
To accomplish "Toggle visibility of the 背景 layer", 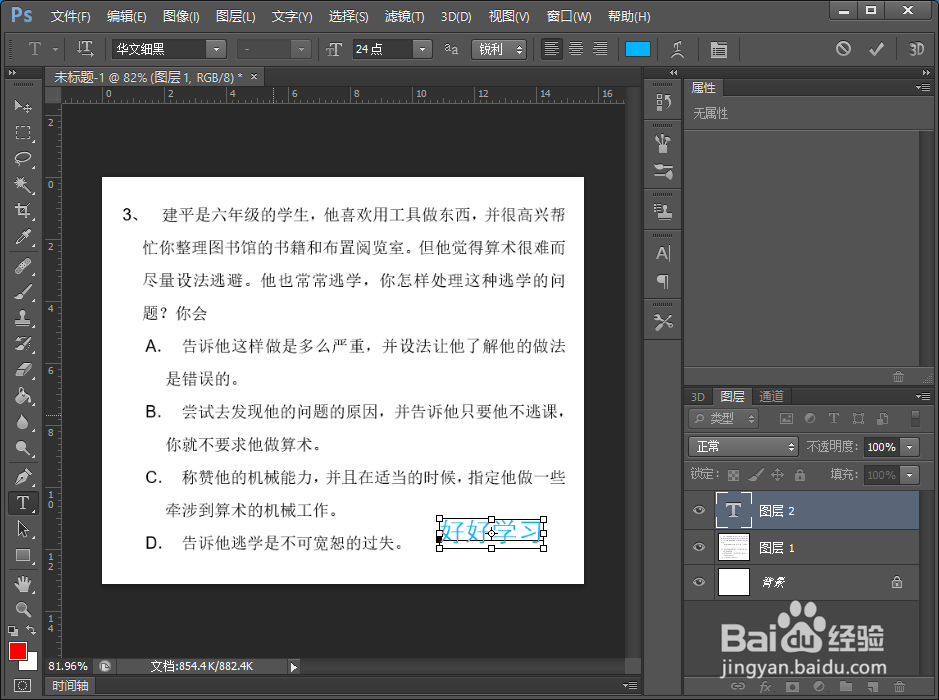I will click(698, 582).
